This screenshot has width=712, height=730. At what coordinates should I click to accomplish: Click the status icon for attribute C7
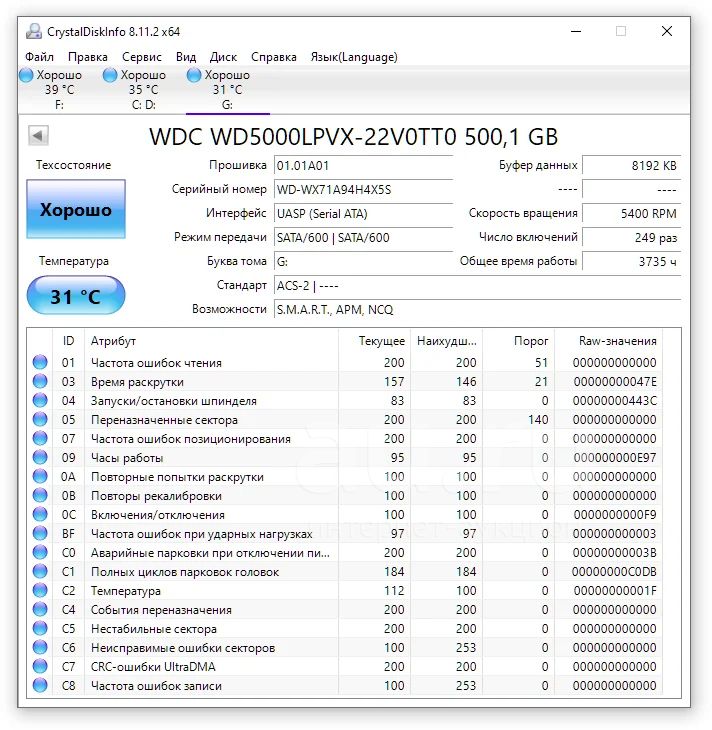point(40,666)
